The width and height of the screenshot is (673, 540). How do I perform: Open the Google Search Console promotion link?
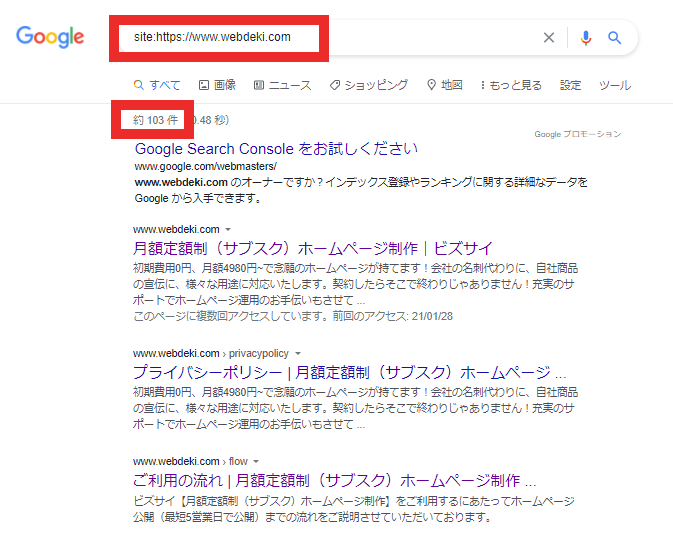(276, 149)
